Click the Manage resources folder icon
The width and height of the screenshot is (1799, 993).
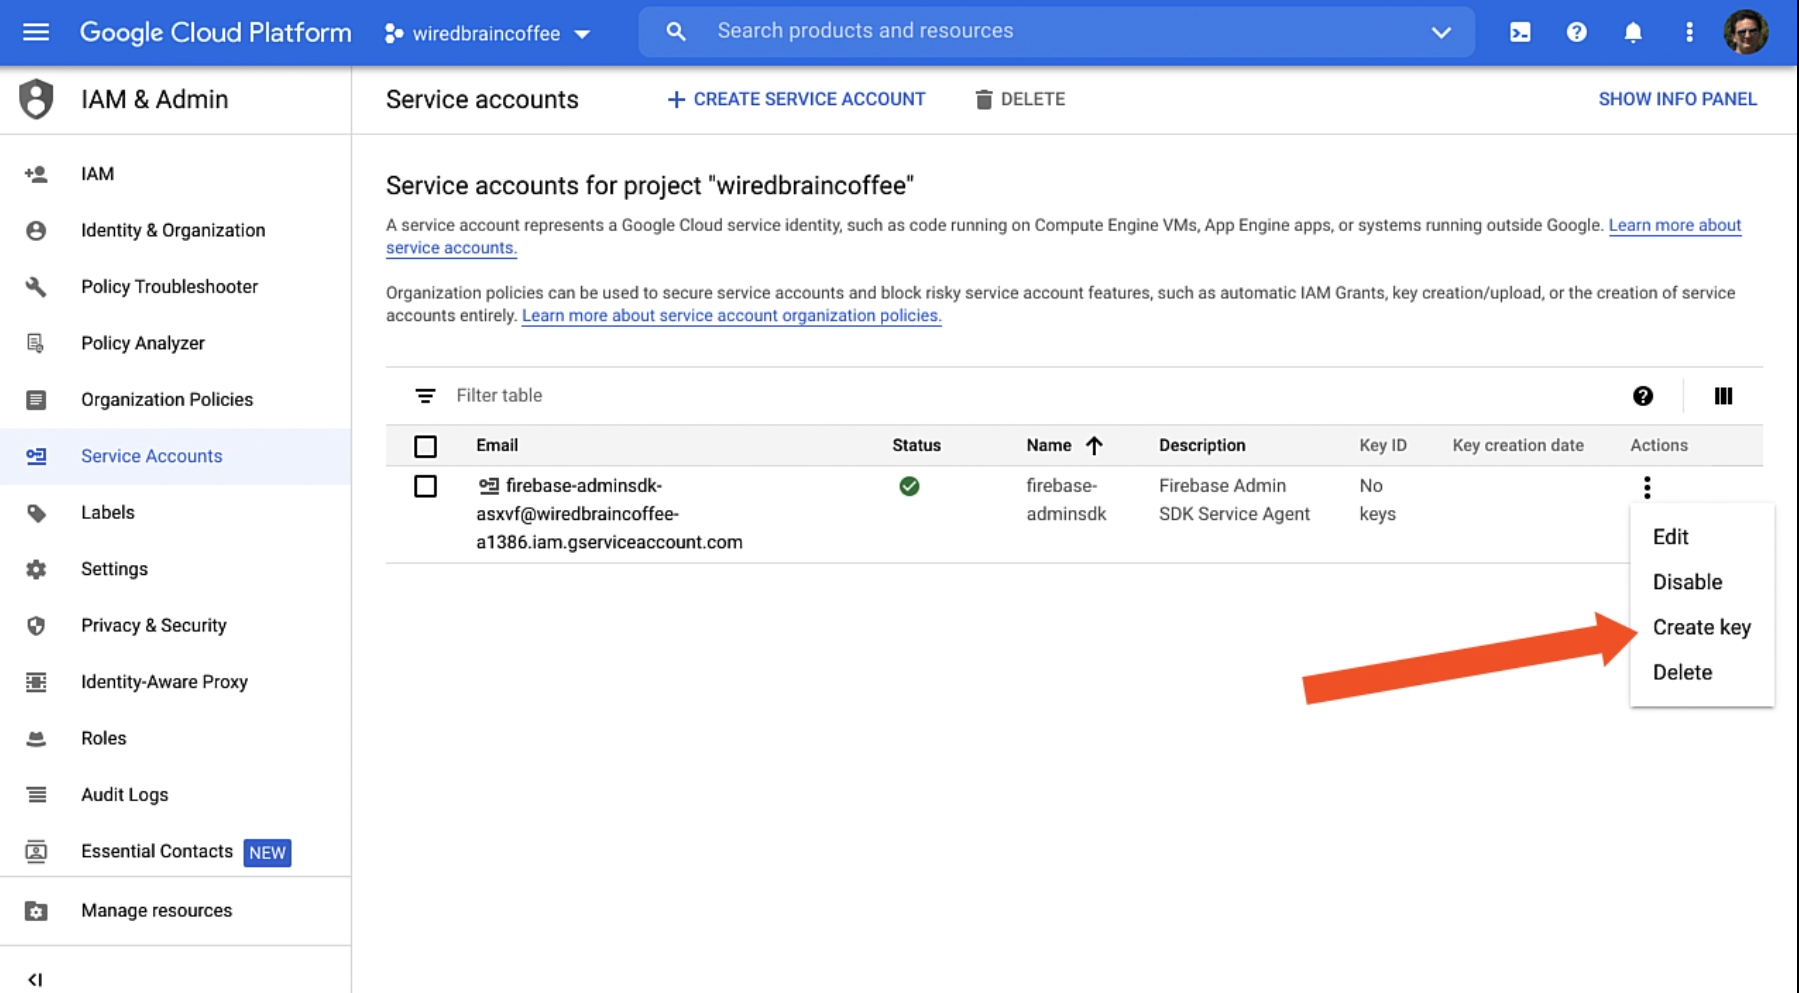(x=36, y=911)
